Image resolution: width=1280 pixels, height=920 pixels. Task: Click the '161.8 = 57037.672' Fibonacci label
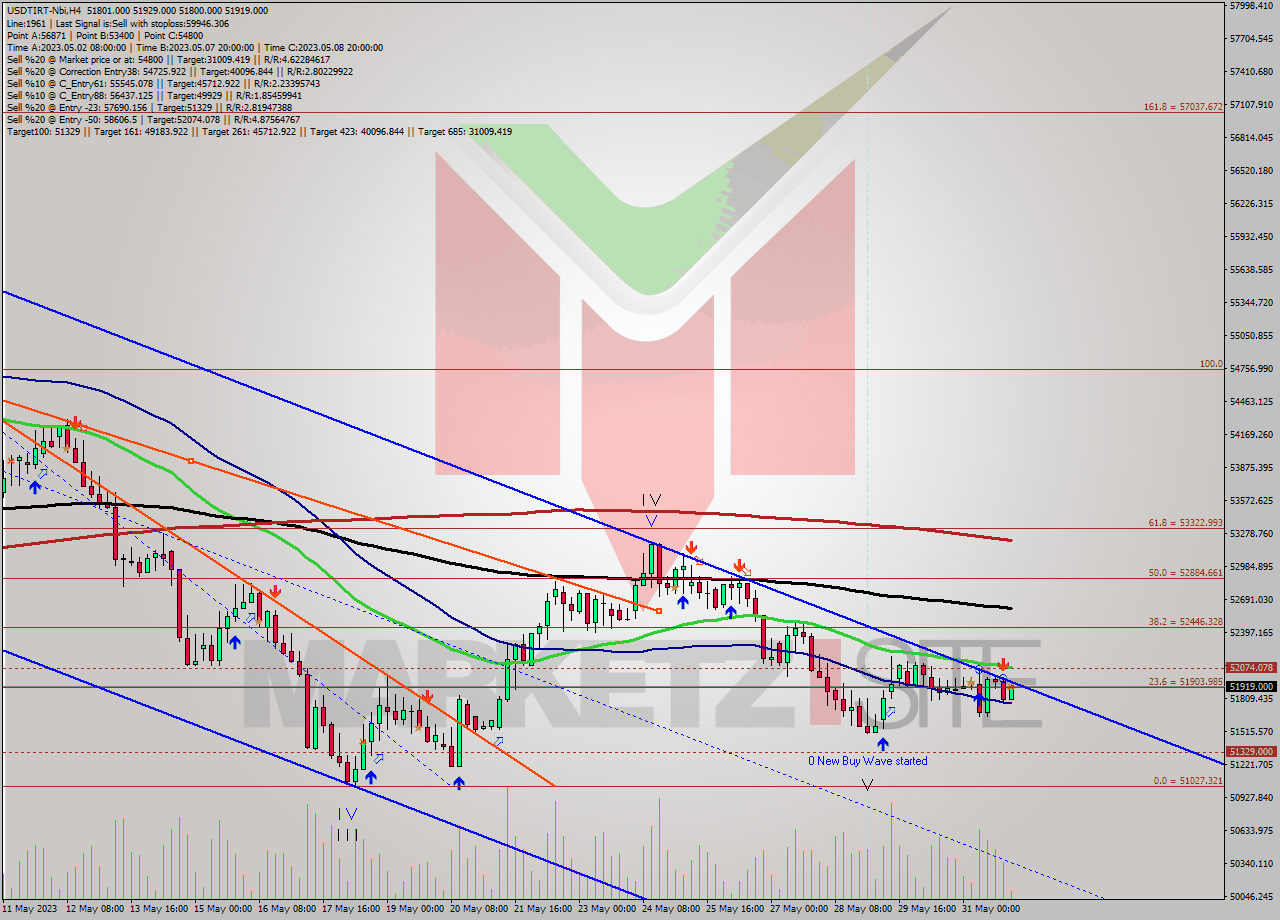click(1184, 106)
